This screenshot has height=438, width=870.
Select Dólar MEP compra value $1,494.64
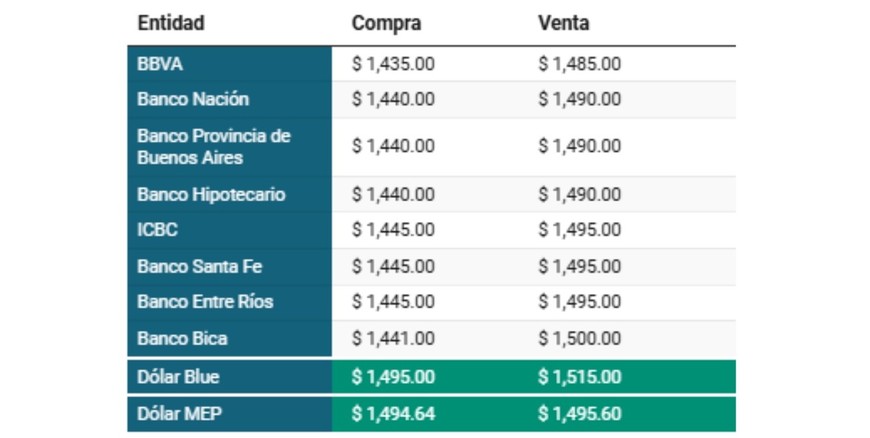click(393, 414)
